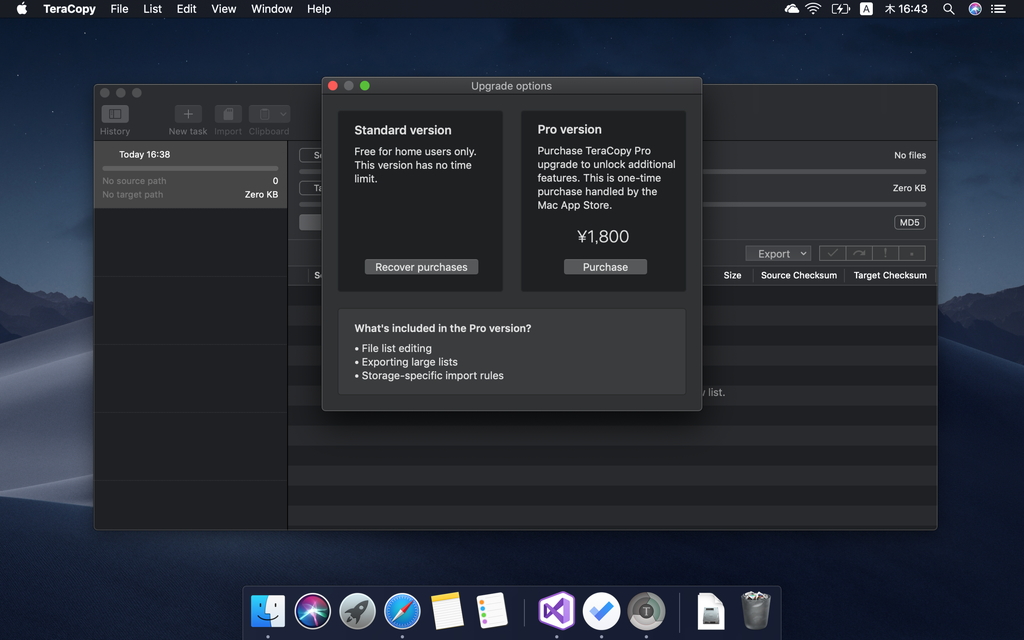This screenshot has width=1024, height=640.
Task: Launch Siri from the Dock
Action: [x=312, y=611]
